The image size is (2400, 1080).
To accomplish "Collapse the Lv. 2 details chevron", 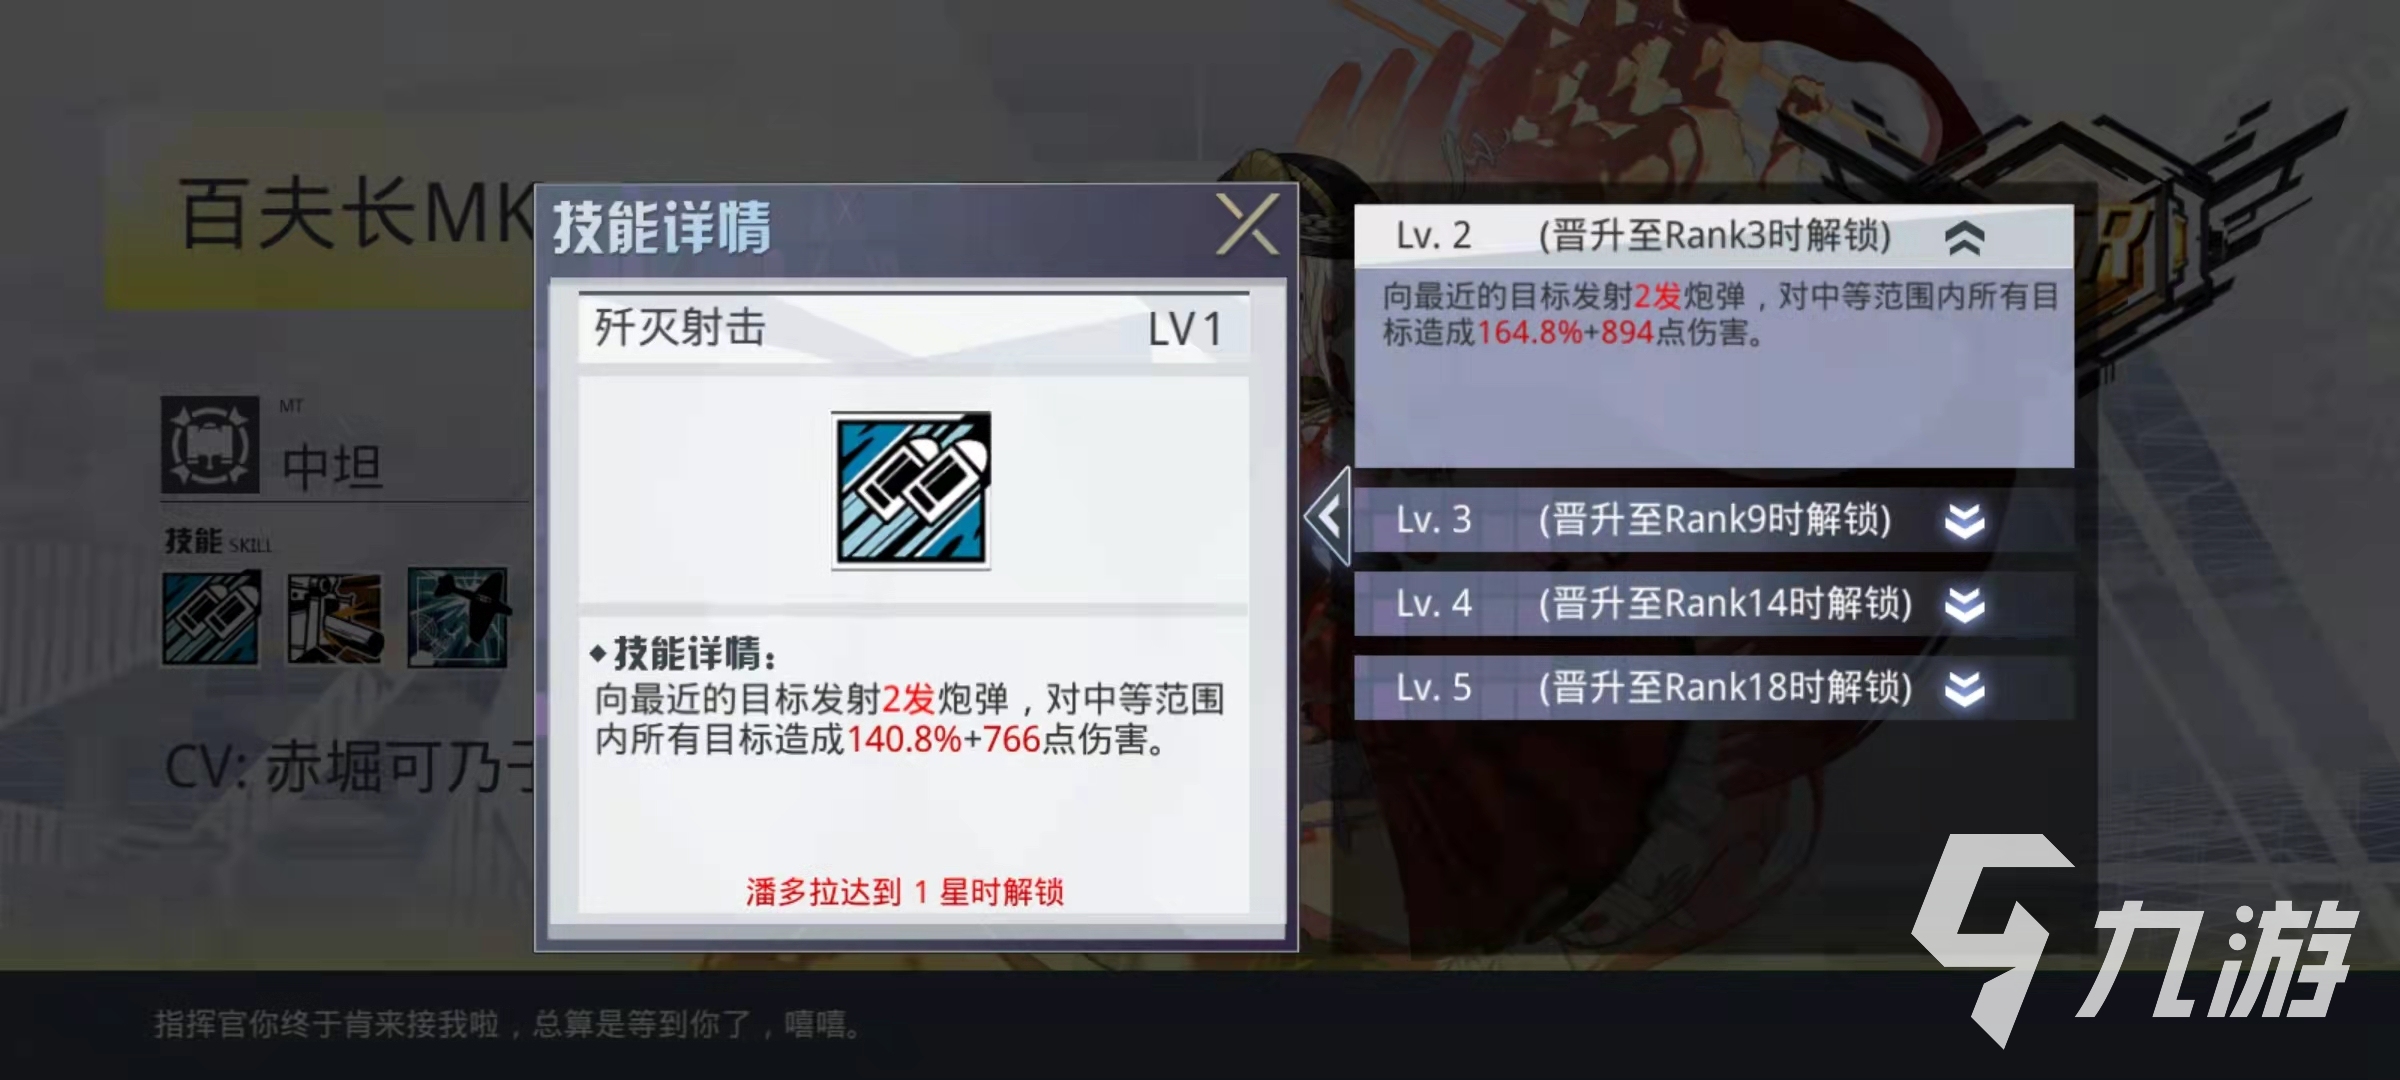I will [x=1964, y=238].
